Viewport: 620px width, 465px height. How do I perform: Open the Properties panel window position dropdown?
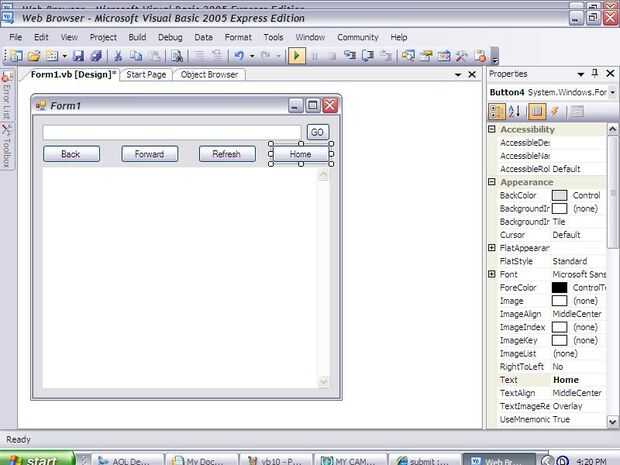pos(580,74)
